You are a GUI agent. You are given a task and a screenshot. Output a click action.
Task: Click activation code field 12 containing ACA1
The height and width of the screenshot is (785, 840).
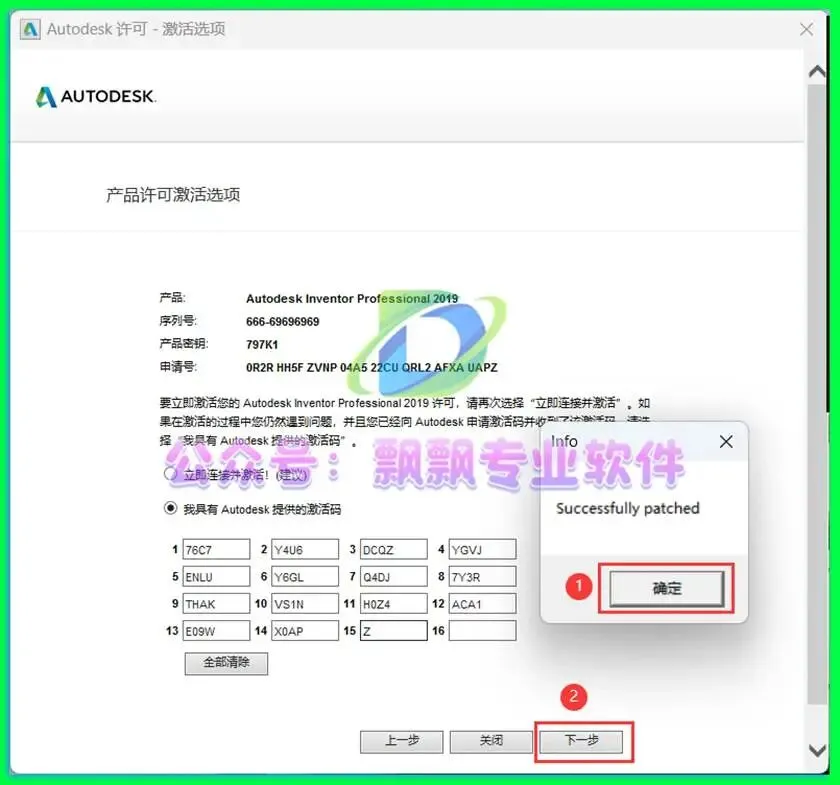(x=483, y=603)
